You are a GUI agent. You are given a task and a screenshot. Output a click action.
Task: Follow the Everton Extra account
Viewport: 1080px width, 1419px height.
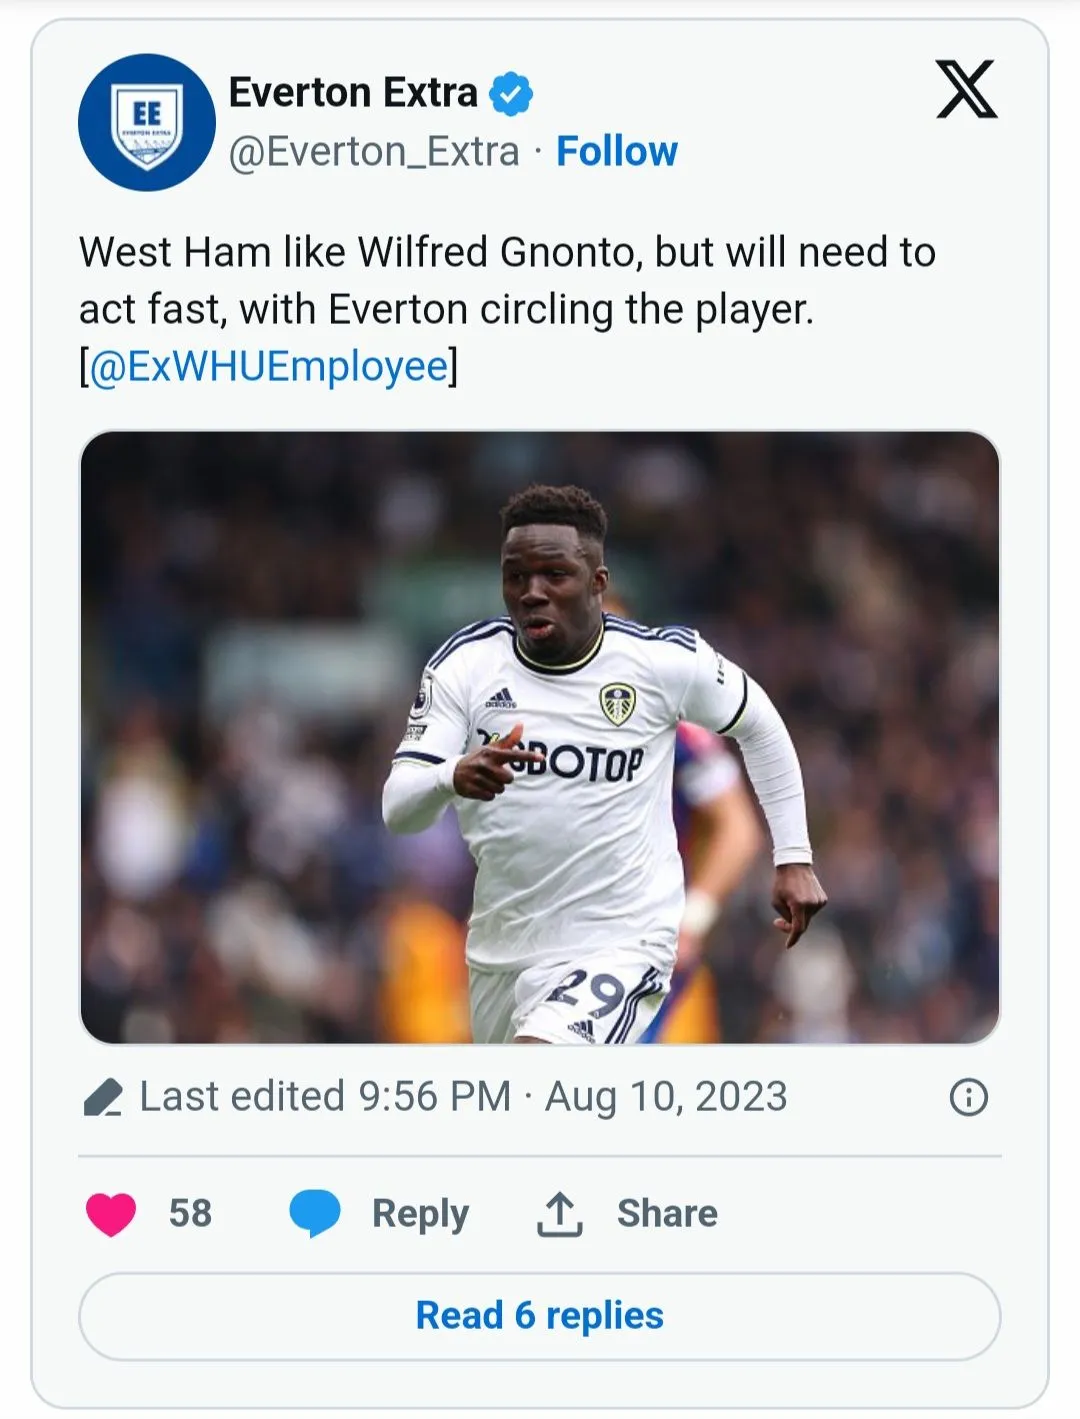616,152
